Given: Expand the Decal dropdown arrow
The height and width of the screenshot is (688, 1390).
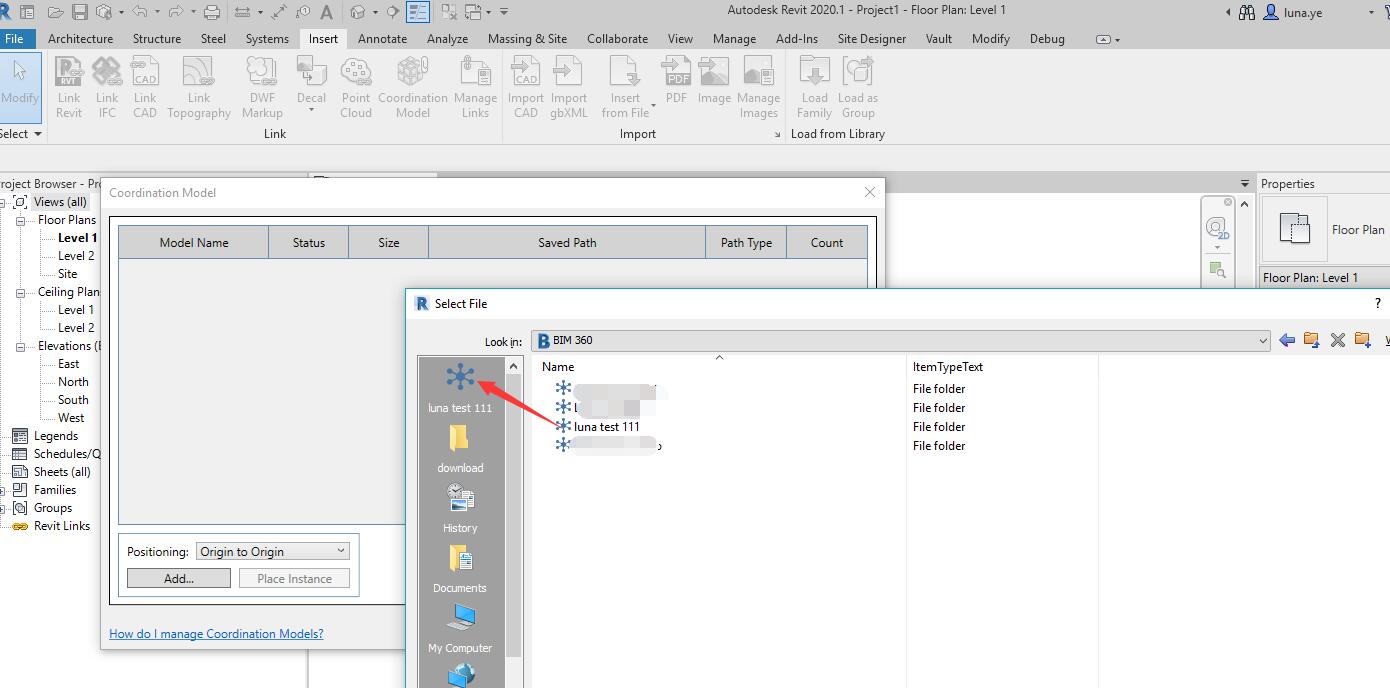Looking at the screenshot, I should [x=311, y=110].
